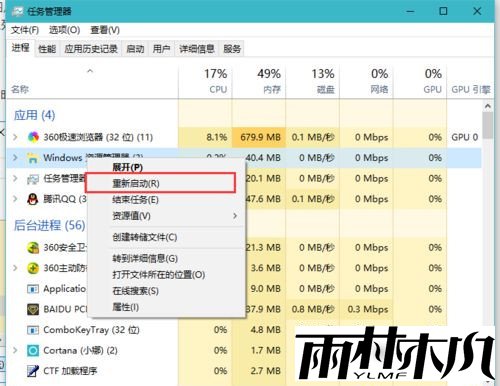Click the Cortana process icon
The image size is (500, 386).
[33, 350]
